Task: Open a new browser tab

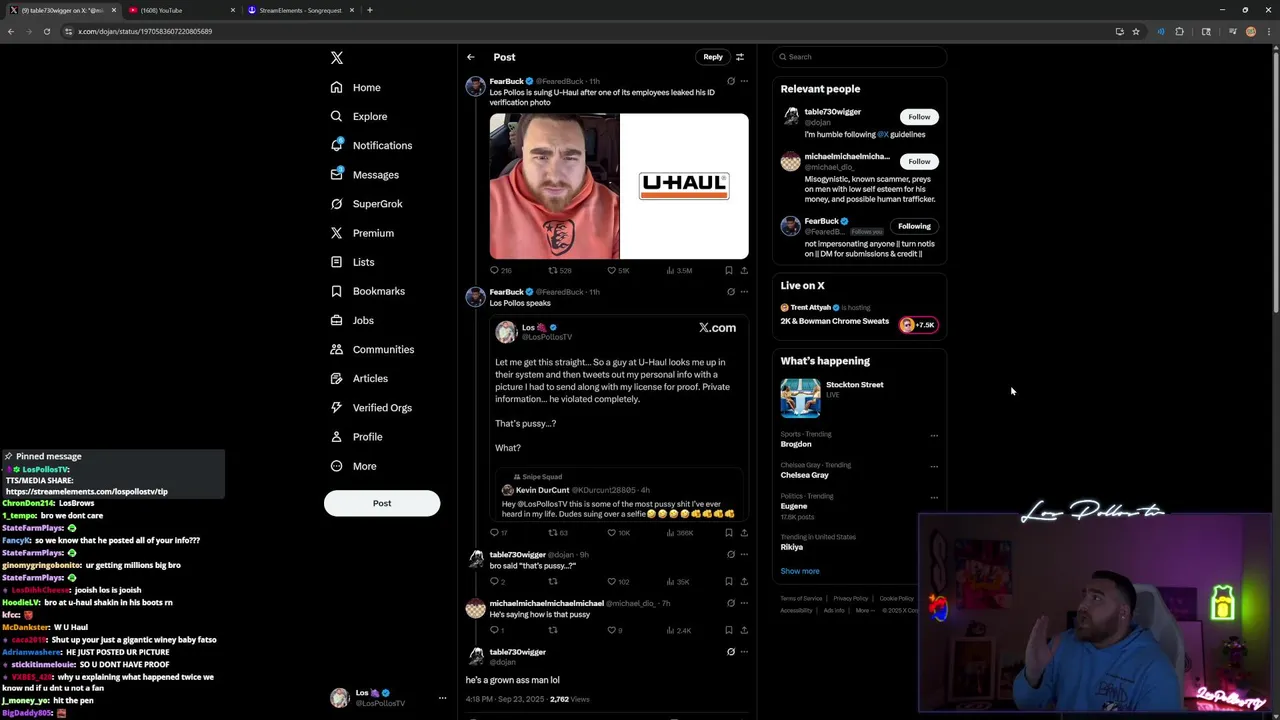Action: click(370, 10)
